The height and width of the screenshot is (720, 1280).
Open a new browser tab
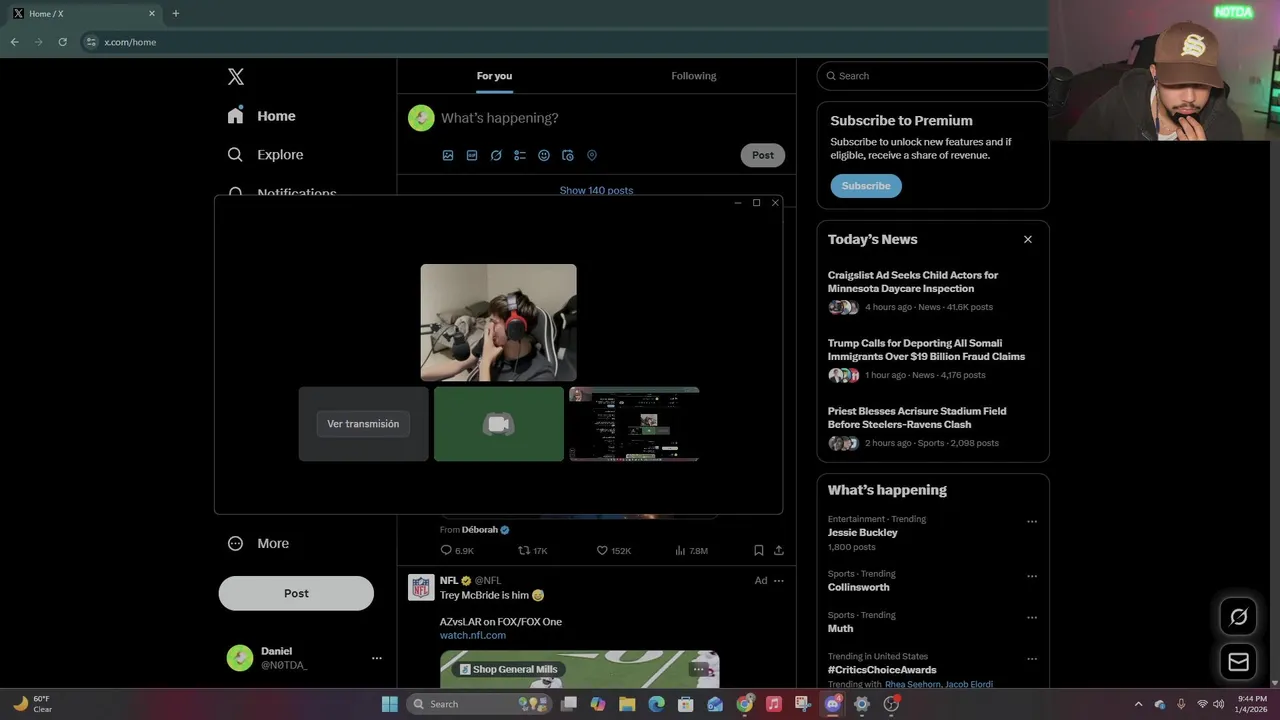[176, 14]
